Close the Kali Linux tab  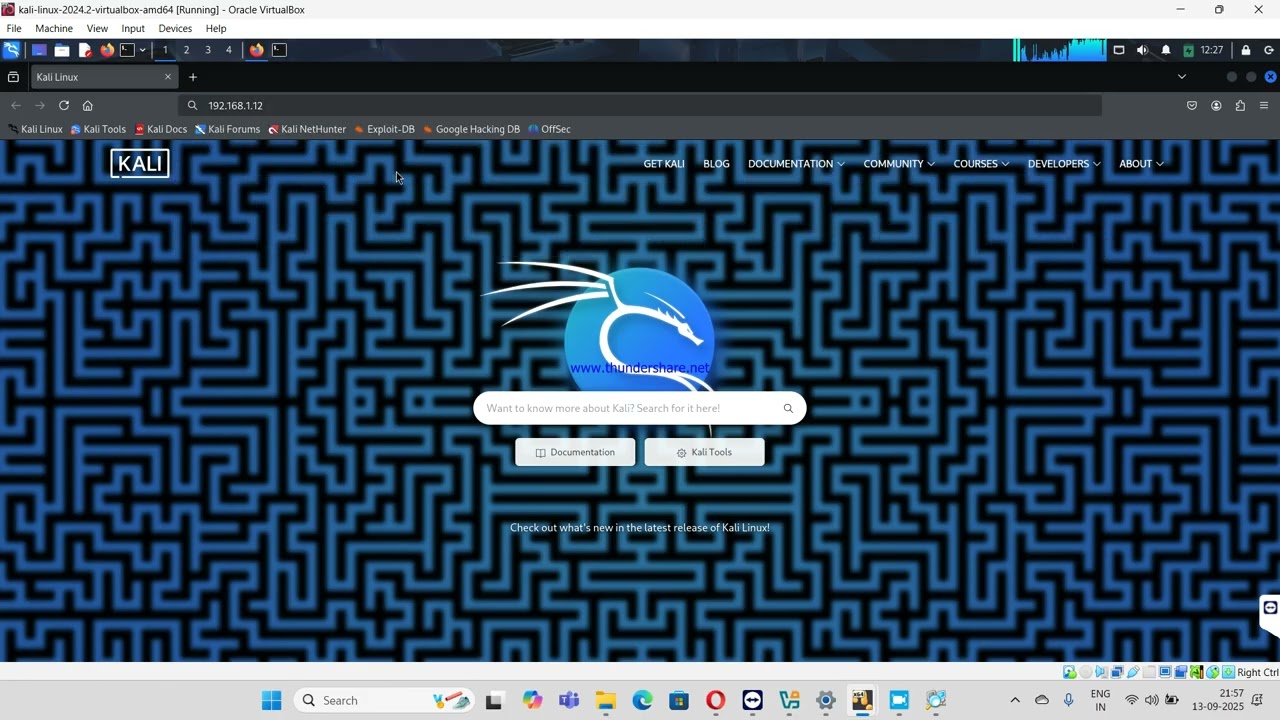pos(168,77)
